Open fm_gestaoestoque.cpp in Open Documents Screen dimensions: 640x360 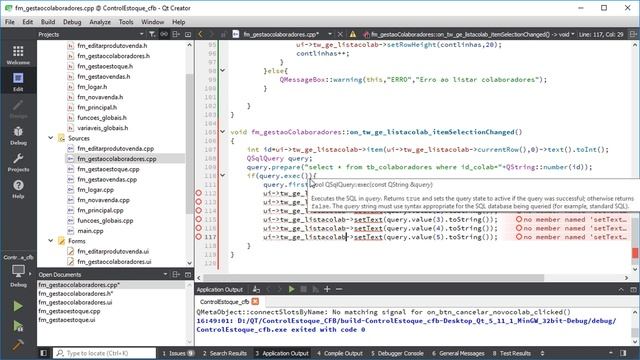pos(69,311)
